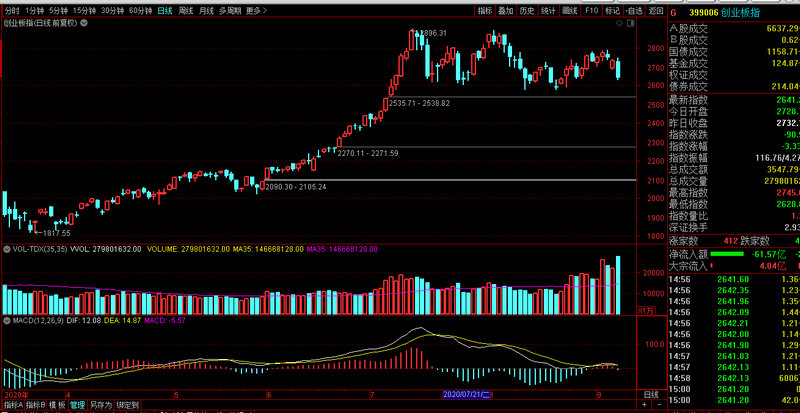Click the 叠加 overlay toolbar button

tap(506, 10)
